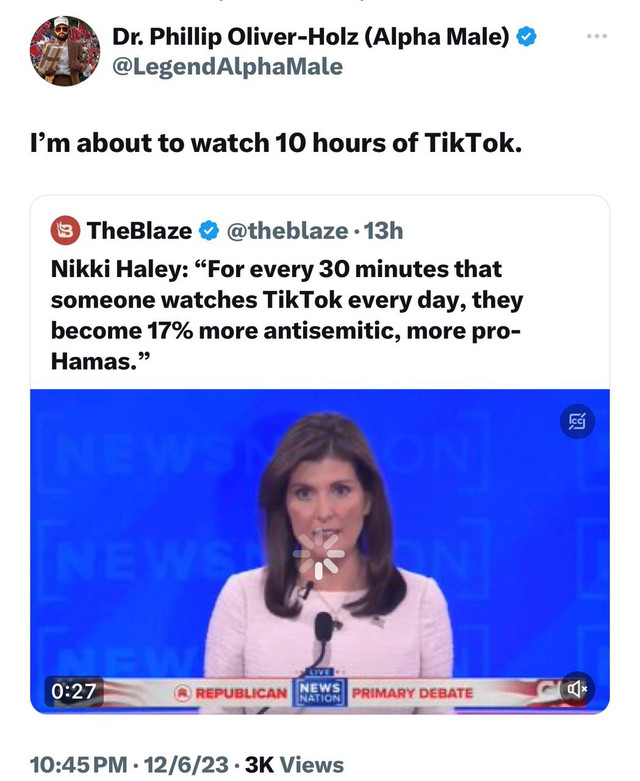Toggle the captions icon on the video
The image size is (640, 781).
click(576, 424)
